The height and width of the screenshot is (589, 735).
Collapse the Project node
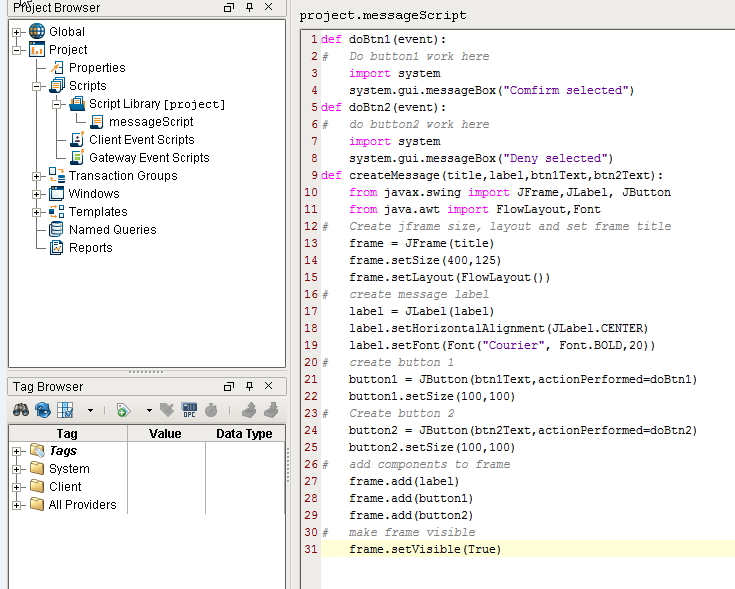click(x=16, y=50)
